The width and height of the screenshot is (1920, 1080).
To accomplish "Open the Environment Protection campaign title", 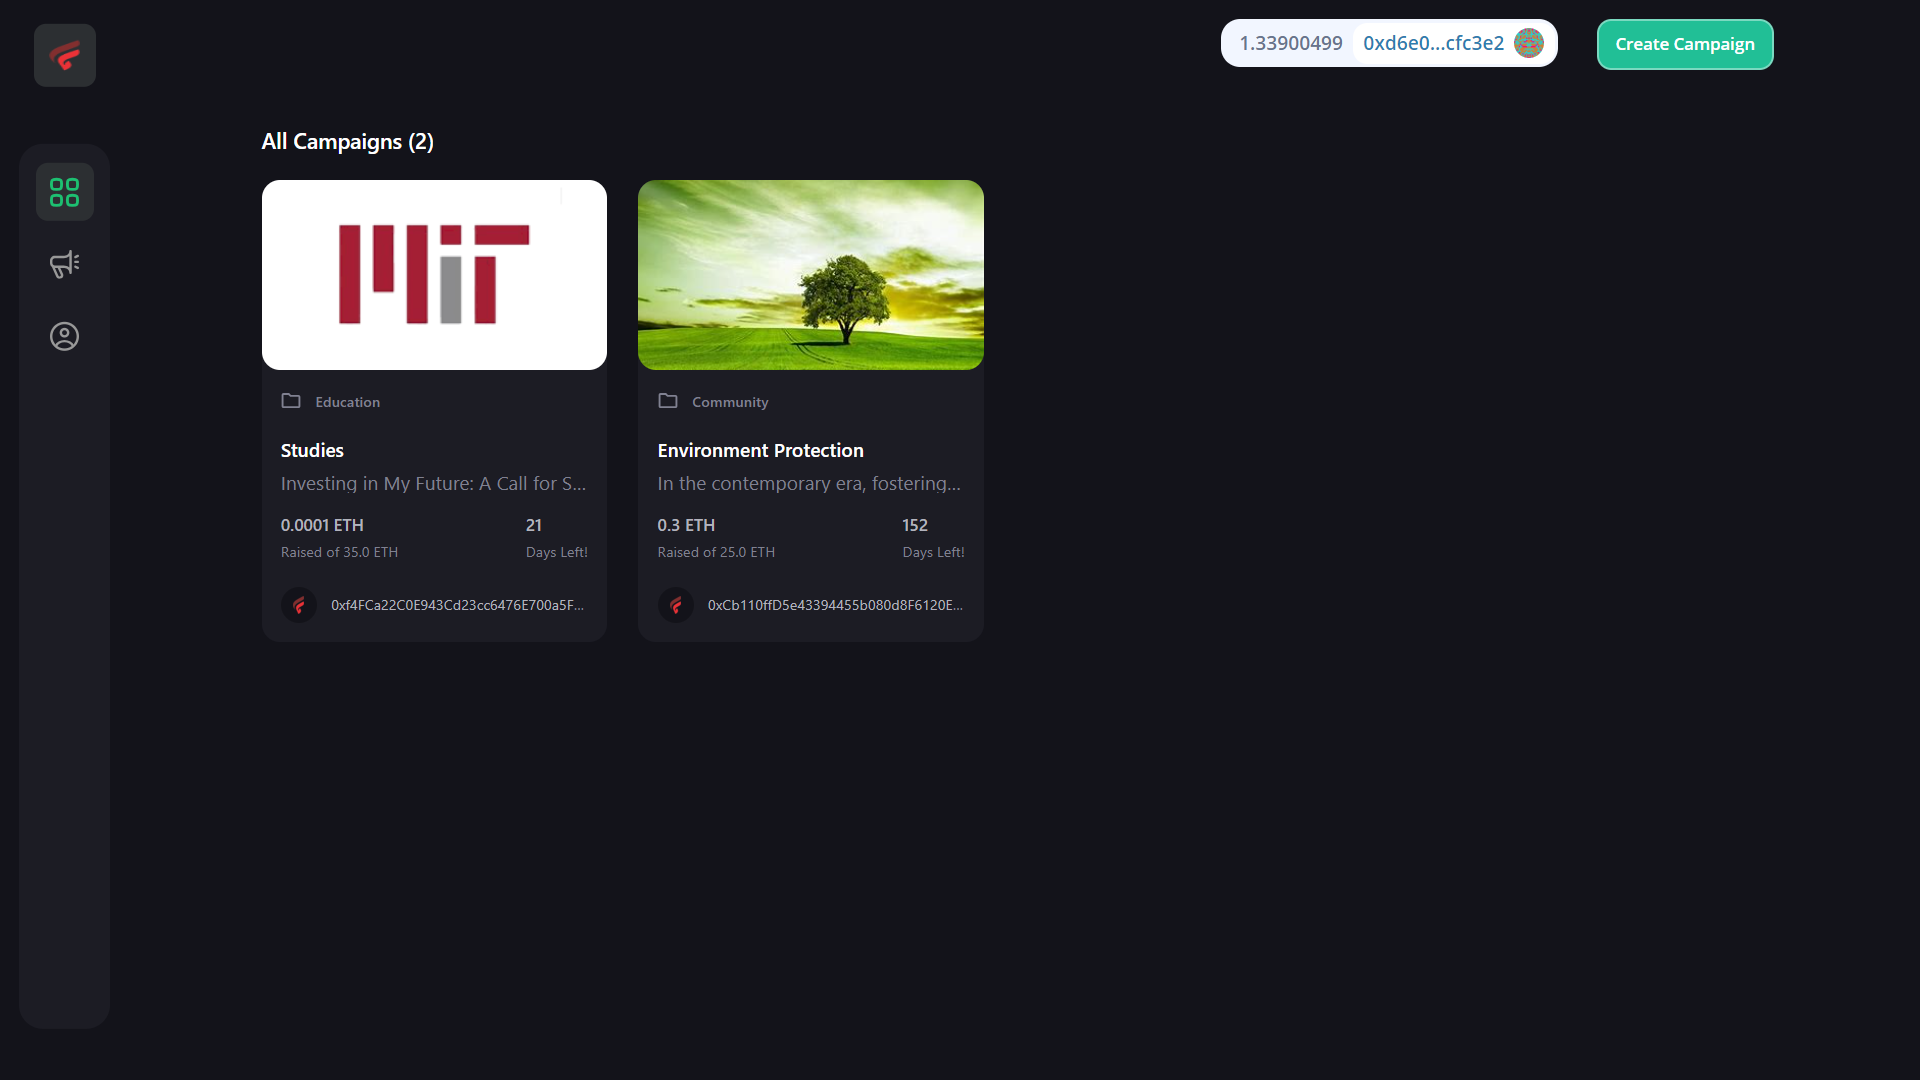I will 760,451.
